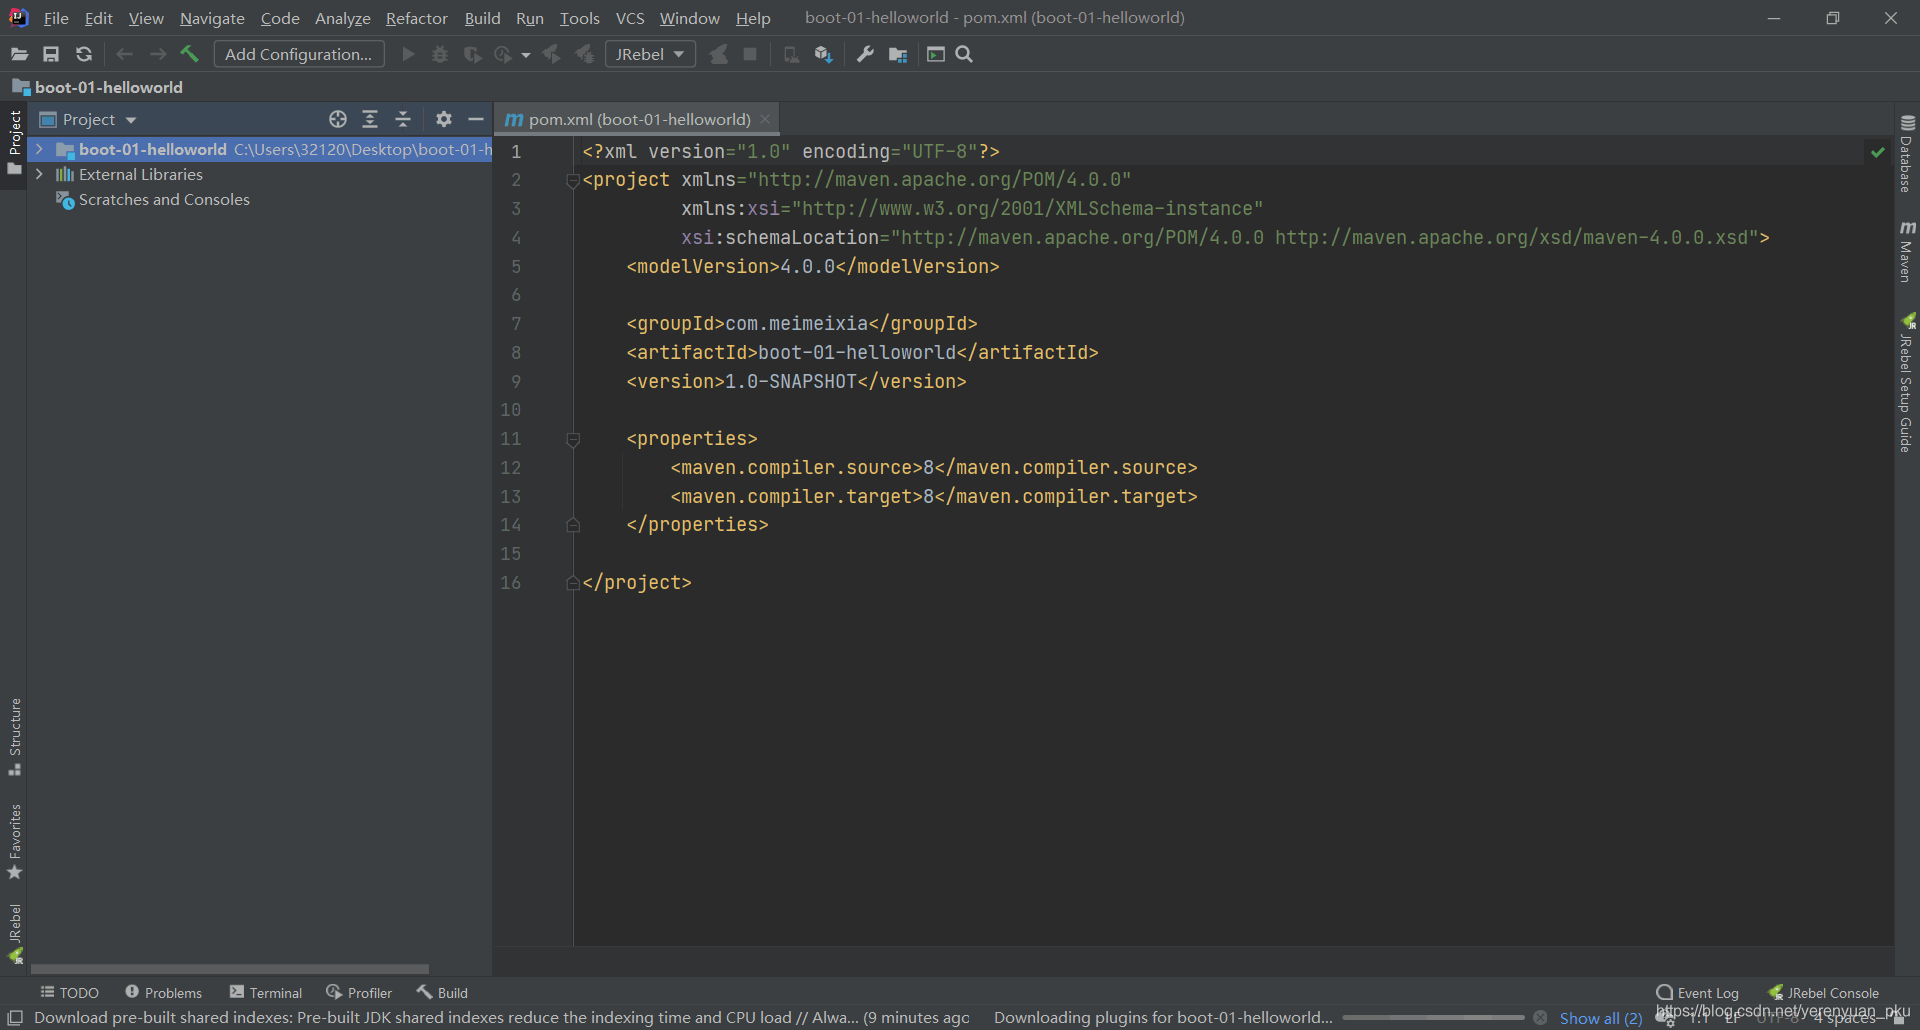Cancel the downloading plugins progress task
Image resolution: width=1920 pixels, height=1030 pixels.
pos(1540,1017)
